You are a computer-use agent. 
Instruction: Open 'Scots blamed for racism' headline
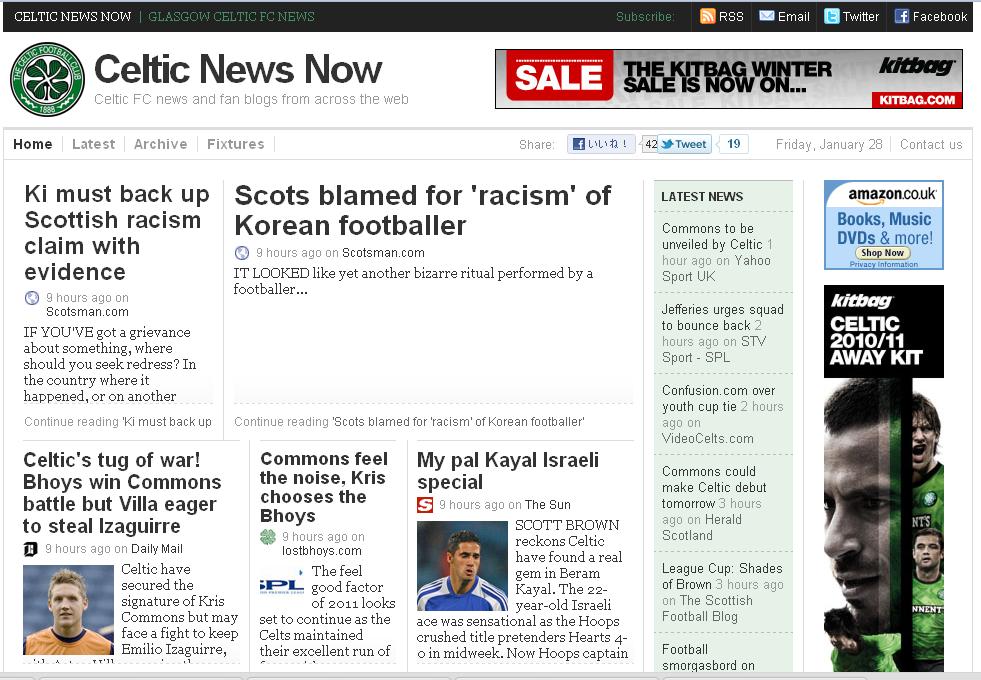422,209
